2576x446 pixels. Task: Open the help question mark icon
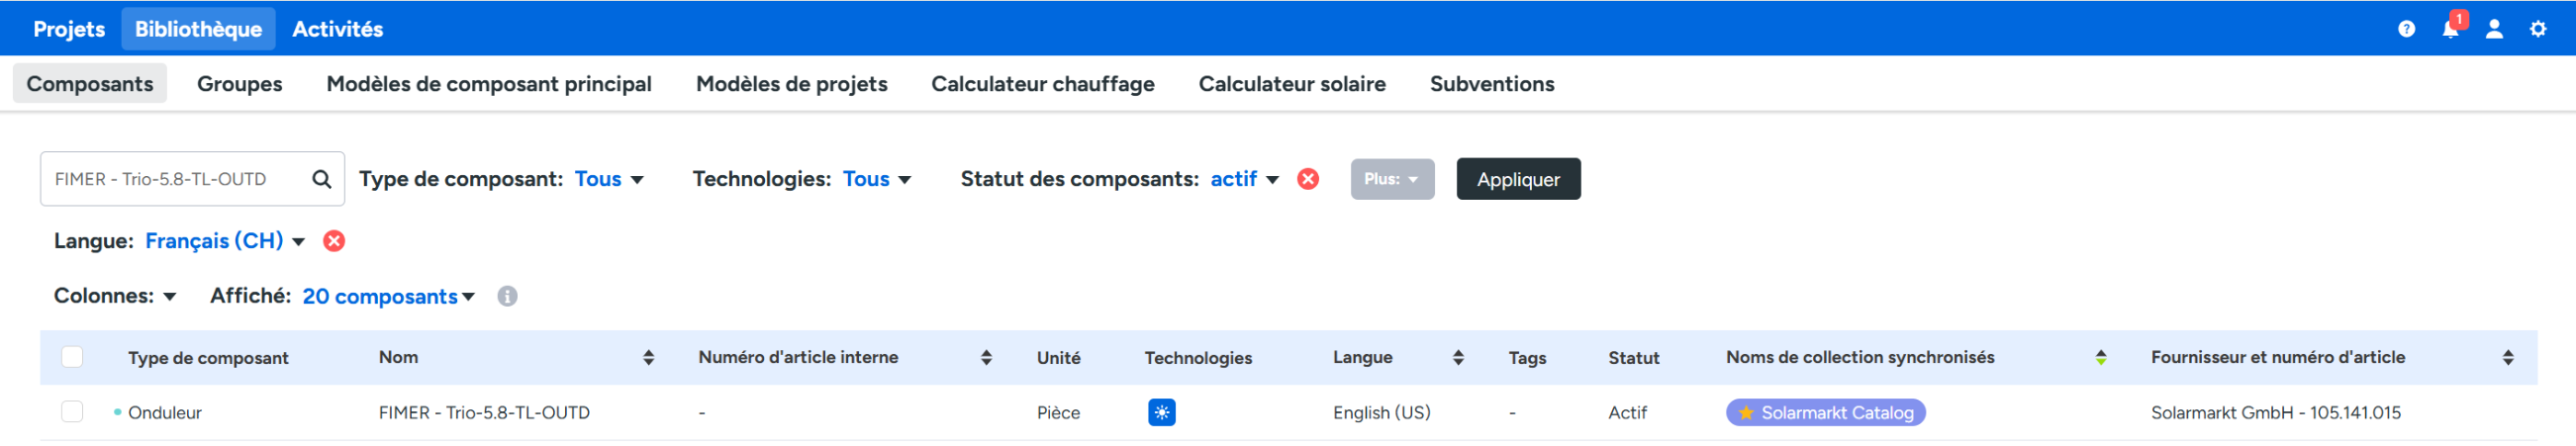[x=2406, y=29]
